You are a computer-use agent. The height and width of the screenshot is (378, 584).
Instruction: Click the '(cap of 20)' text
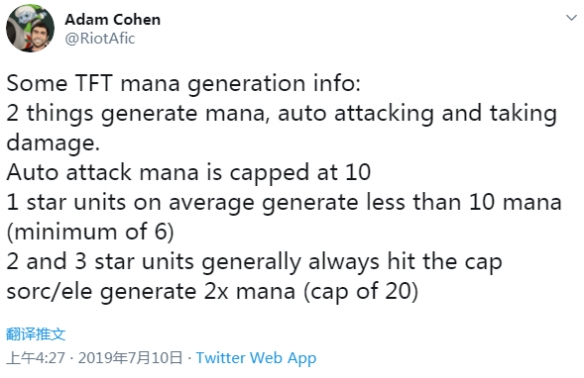361,292
